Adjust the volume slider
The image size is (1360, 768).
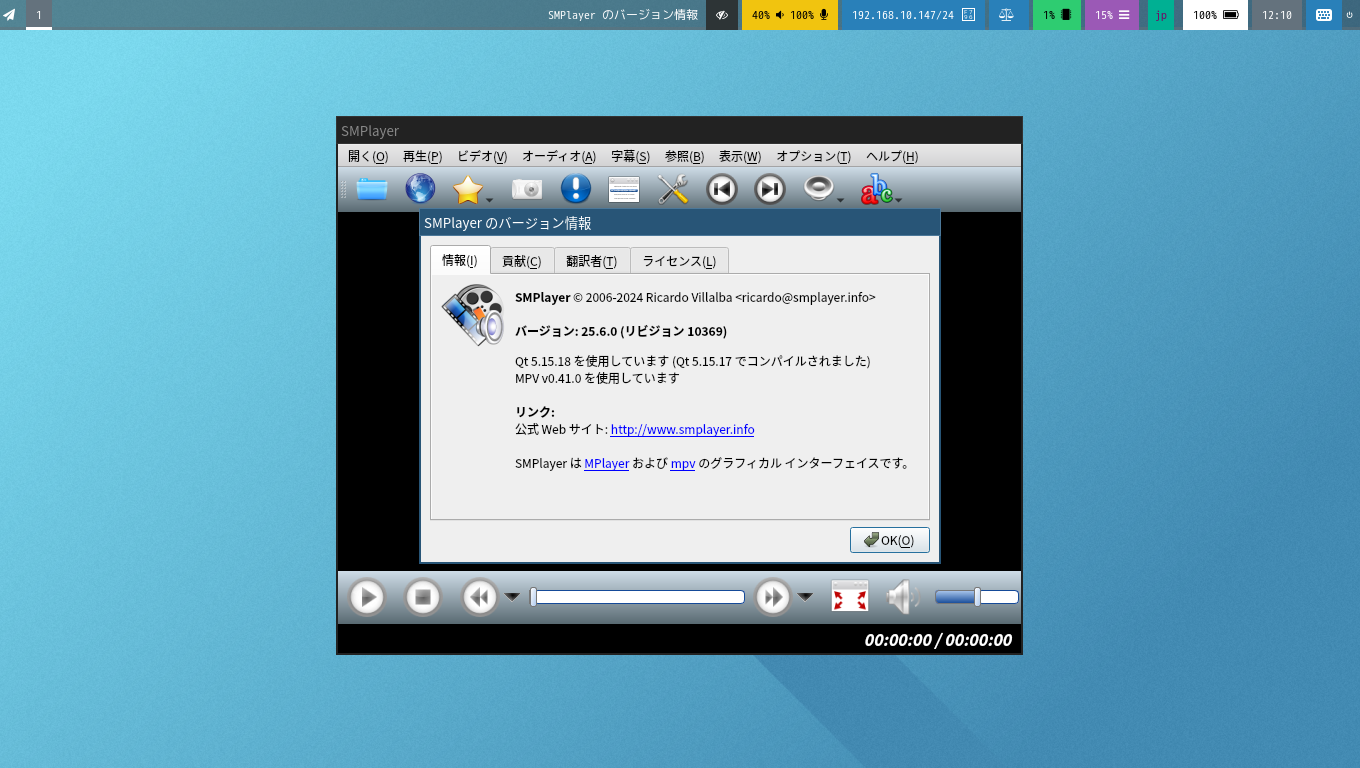(977, 597)
